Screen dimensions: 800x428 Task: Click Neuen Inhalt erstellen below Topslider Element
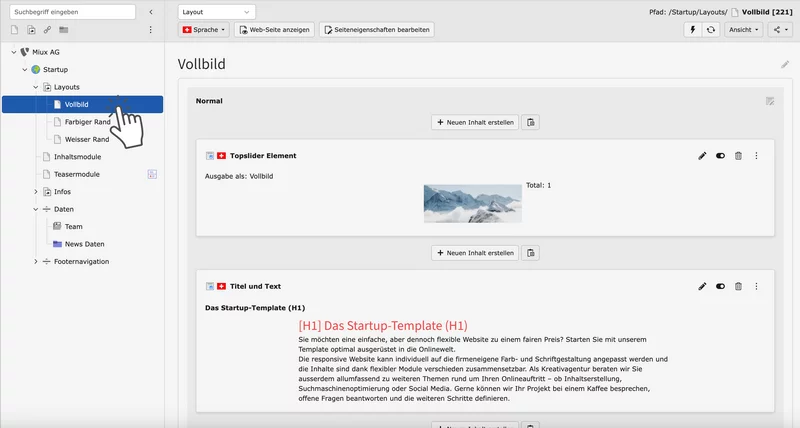475,253
